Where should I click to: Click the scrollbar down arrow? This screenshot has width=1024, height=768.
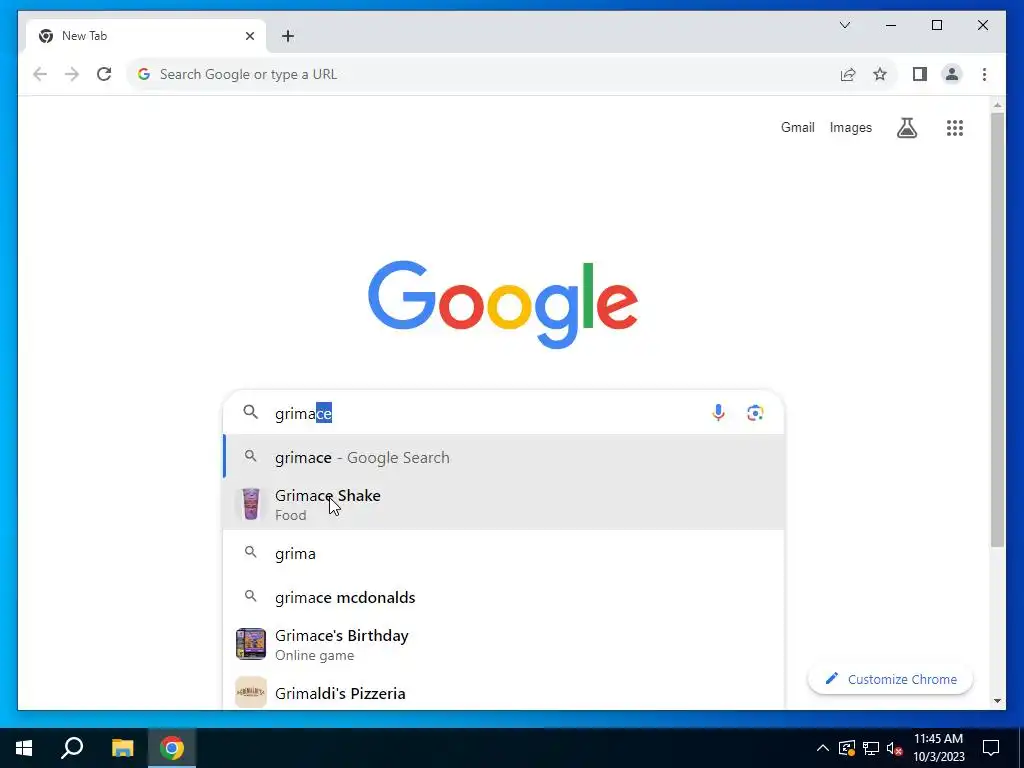click(997, 701)
